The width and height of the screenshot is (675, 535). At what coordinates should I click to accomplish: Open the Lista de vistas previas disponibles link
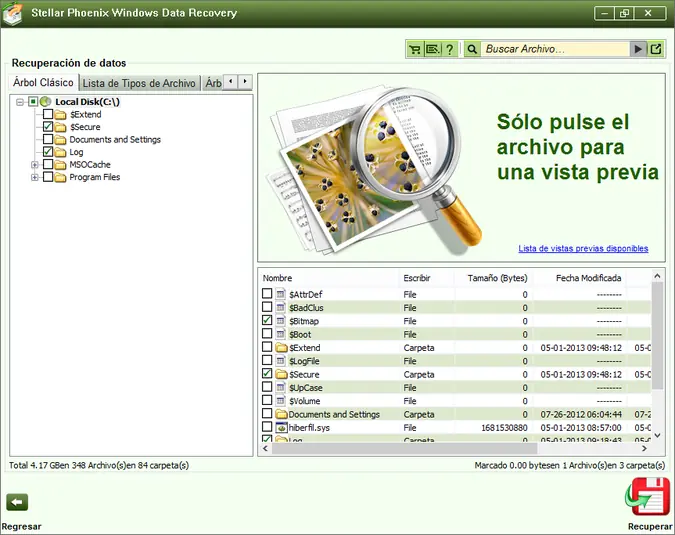point(583,248)
